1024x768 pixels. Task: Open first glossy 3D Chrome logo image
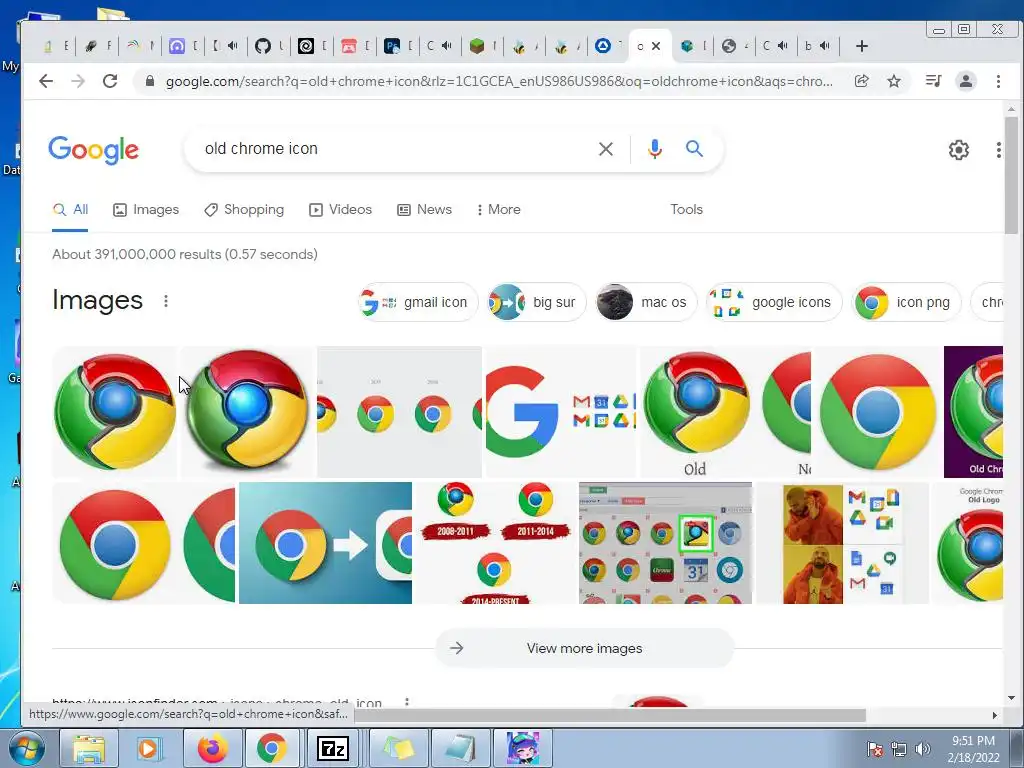click(114, 411)
